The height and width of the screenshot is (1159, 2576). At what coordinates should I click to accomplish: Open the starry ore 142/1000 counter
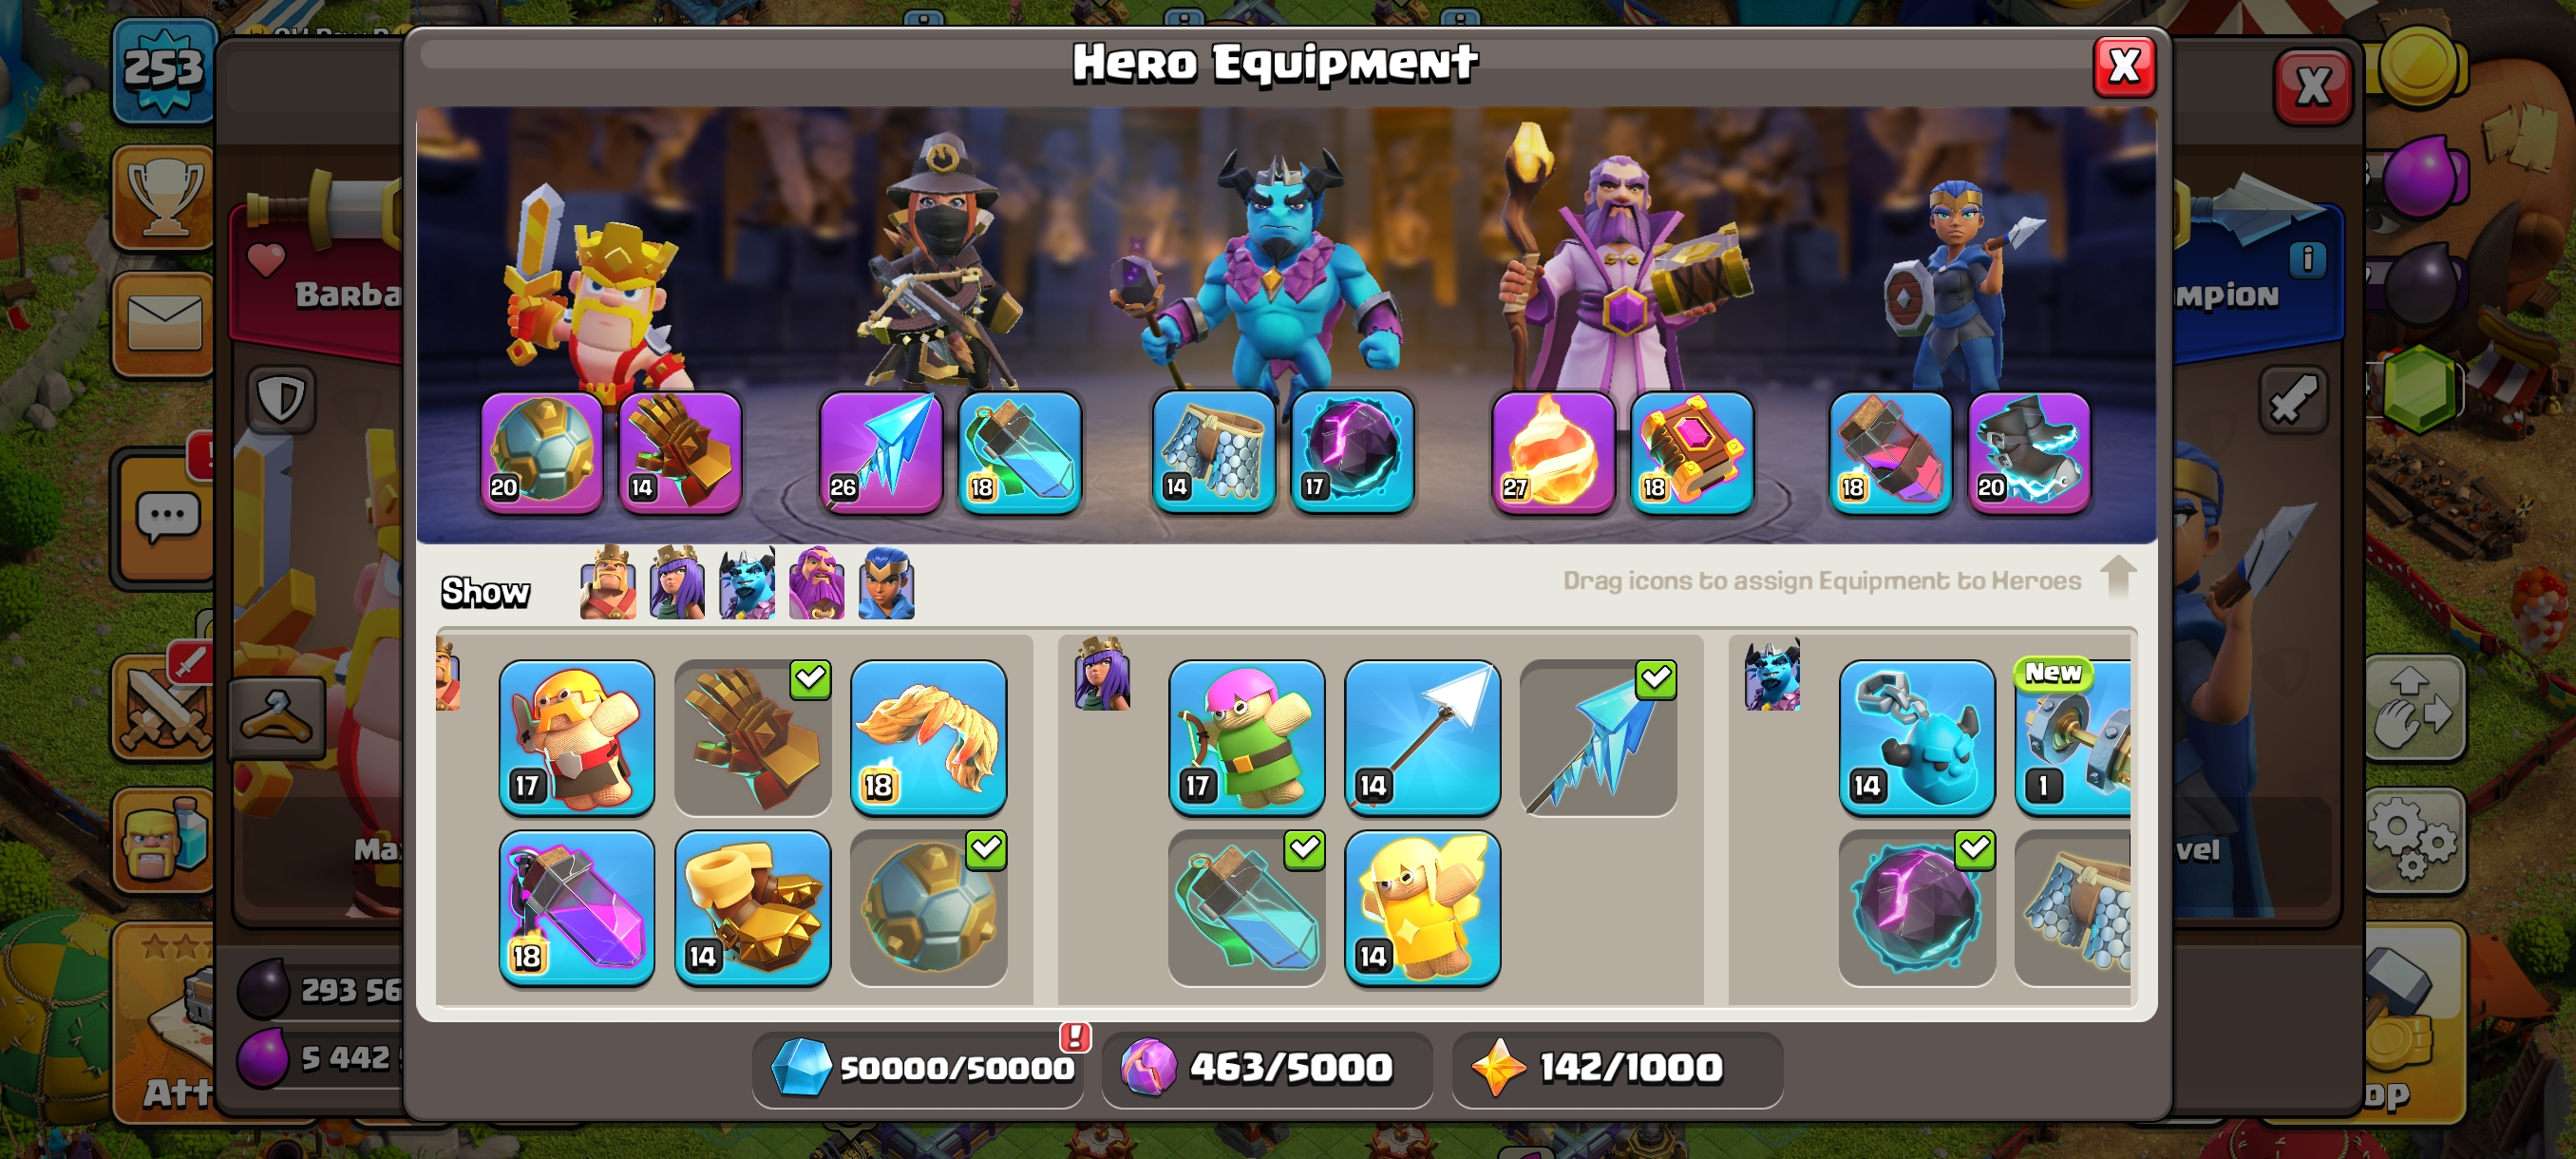(x=1617, y=1068)
